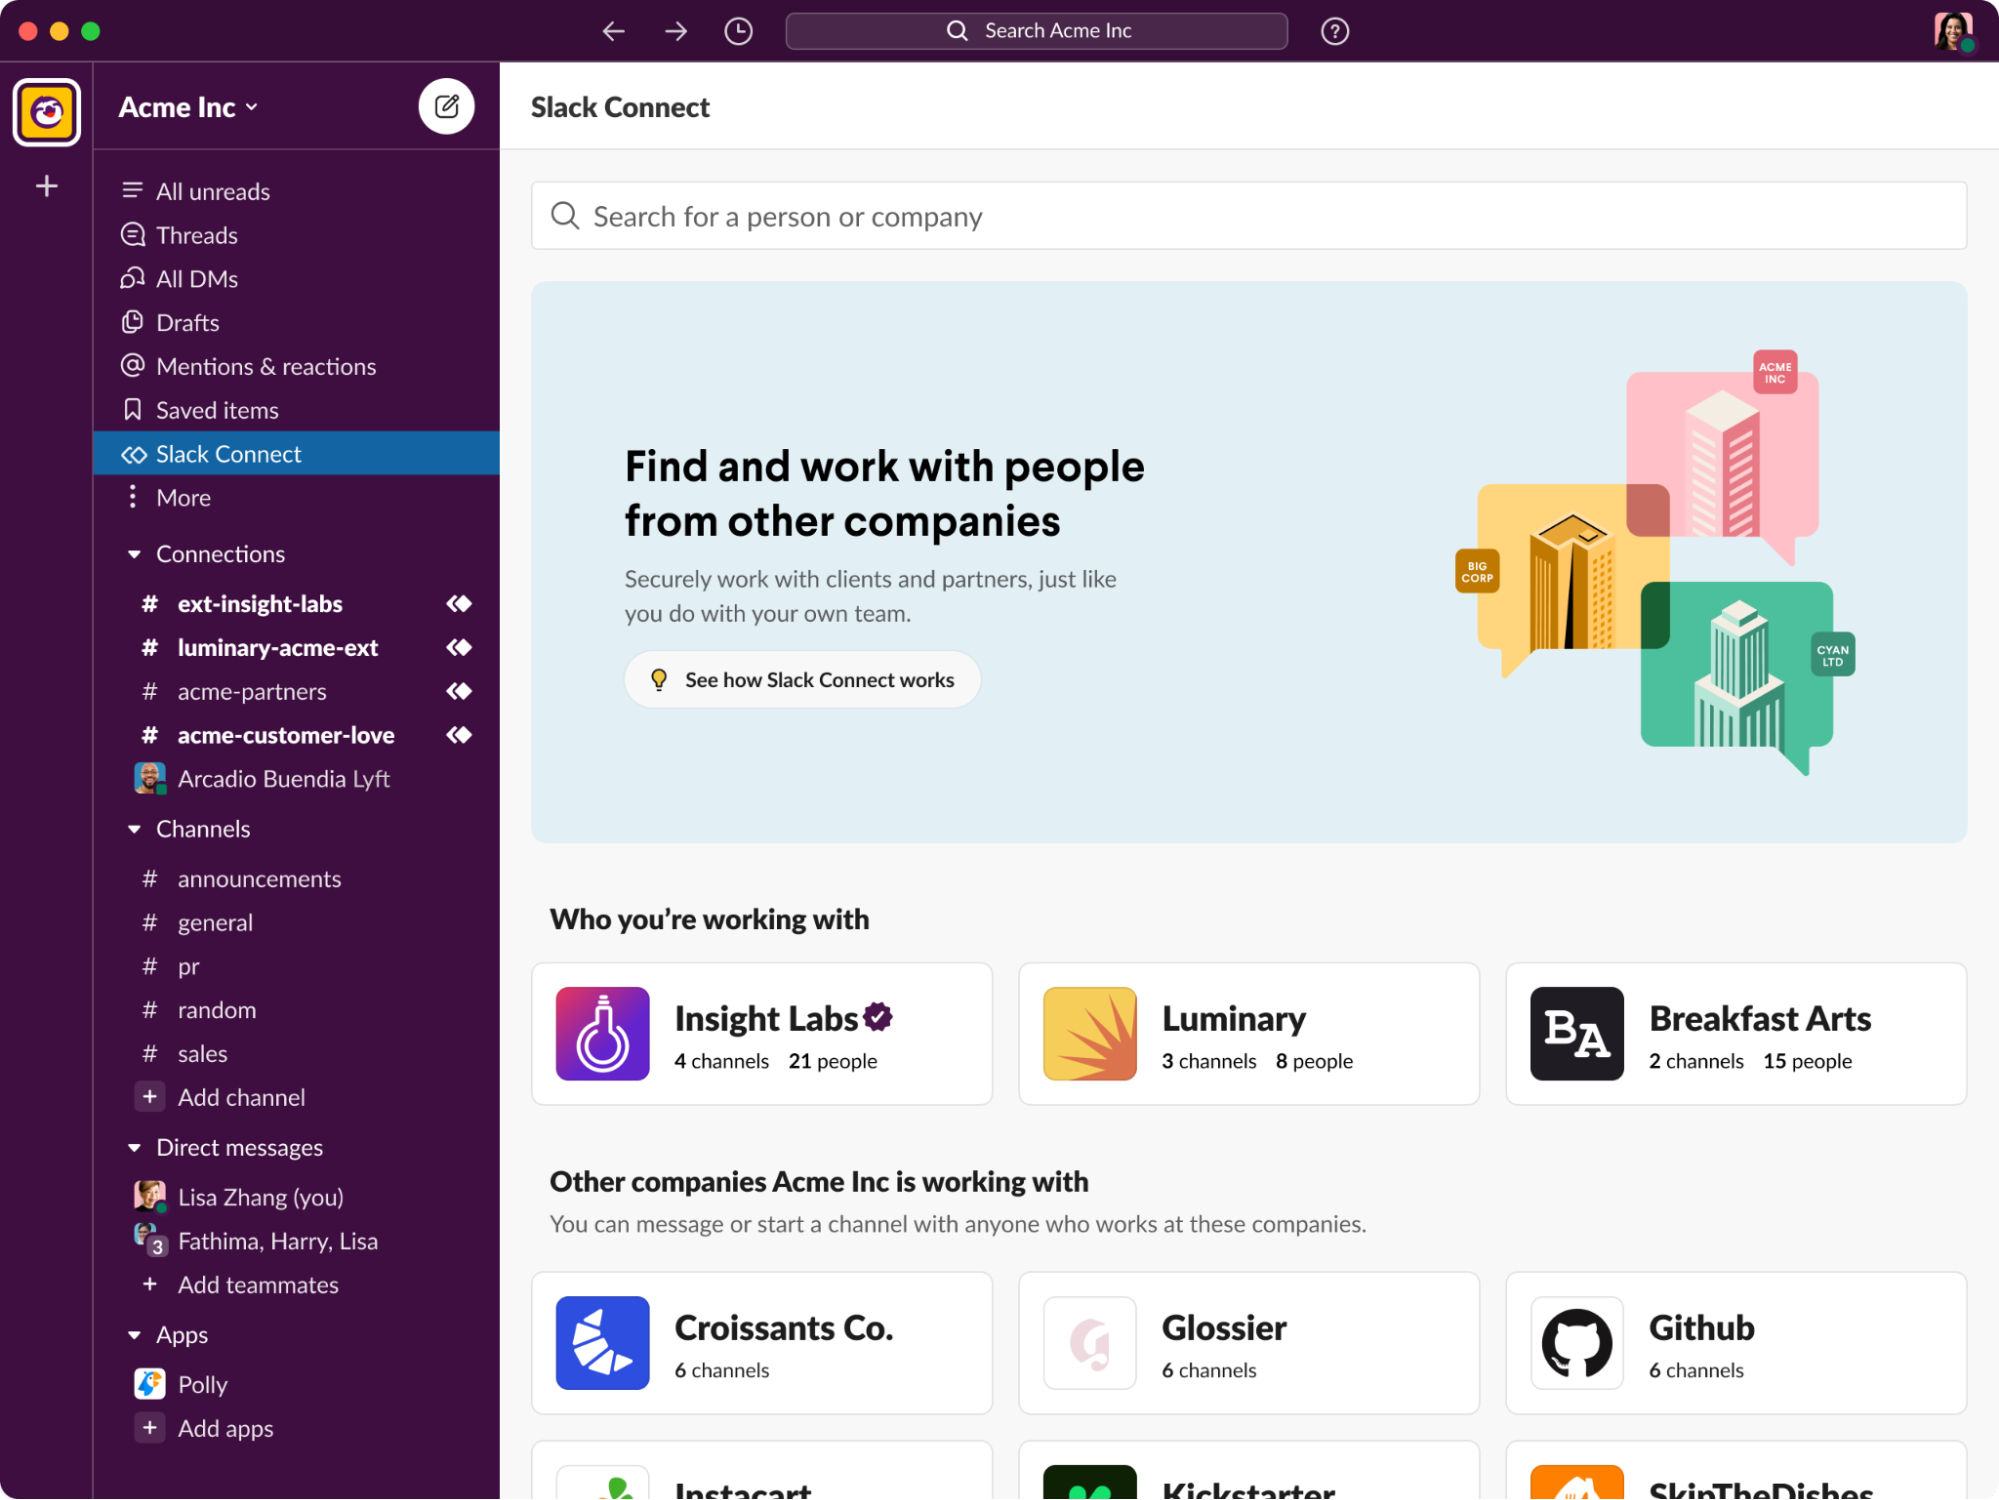Click Arcadio Buendia avatar
This screenshot has height=1500, width=1999.
pos(150,778)
